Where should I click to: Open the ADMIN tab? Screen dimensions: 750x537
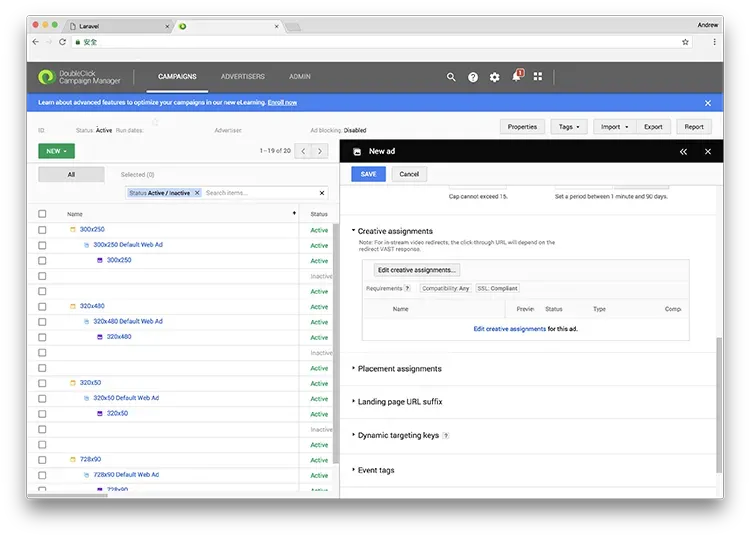point(300,77)
